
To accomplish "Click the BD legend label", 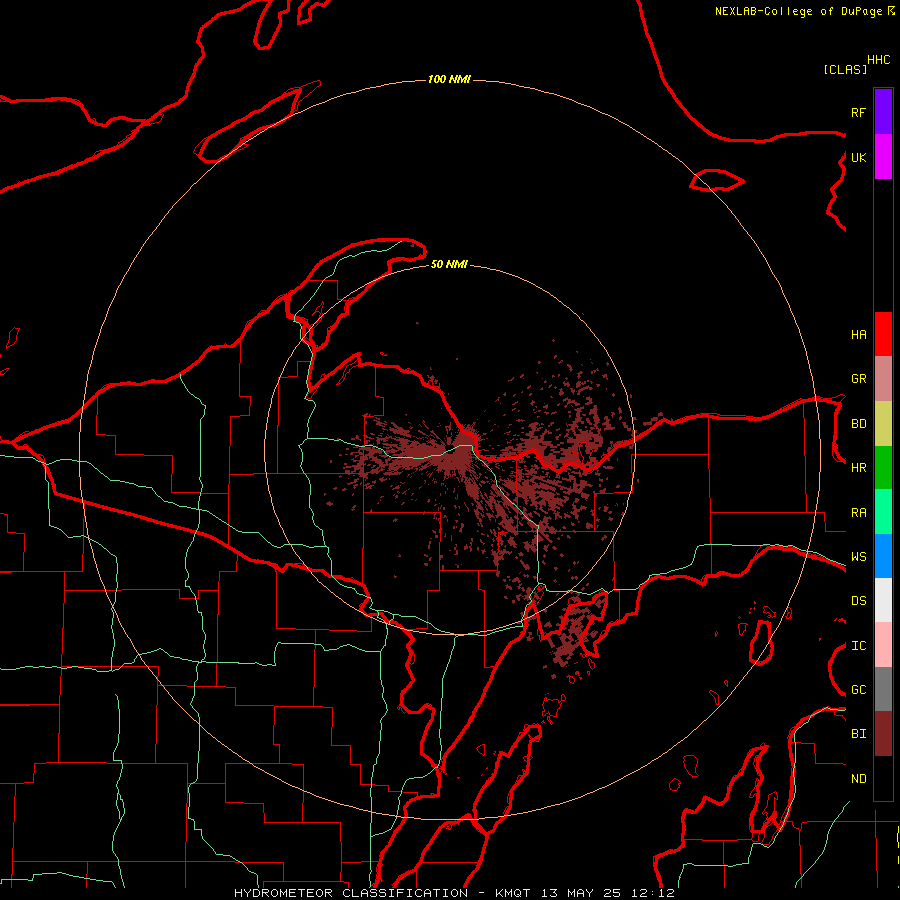I will (858, 424).
